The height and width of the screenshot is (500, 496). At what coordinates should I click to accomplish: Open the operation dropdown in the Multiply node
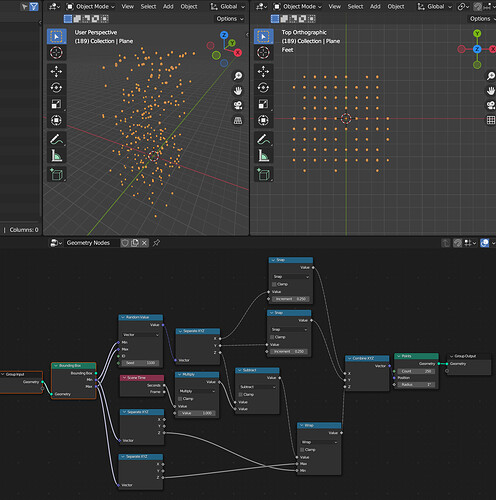pos(197,391)
